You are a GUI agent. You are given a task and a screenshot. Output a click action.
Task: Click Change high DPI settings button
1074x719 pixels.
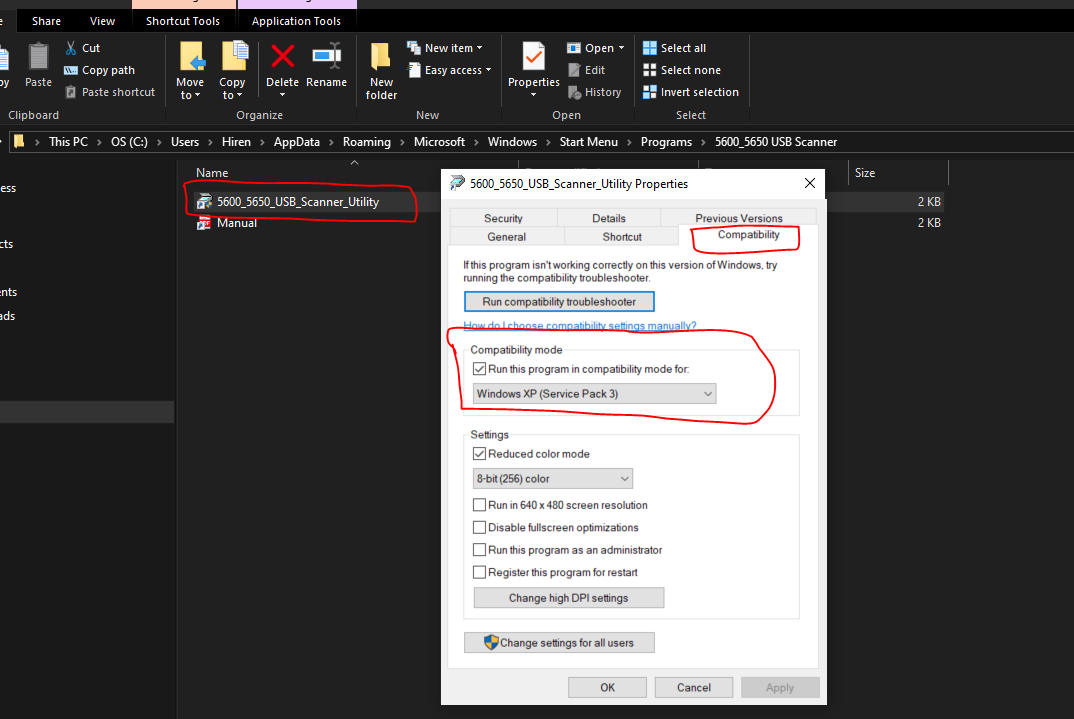(x=569, y=598)
